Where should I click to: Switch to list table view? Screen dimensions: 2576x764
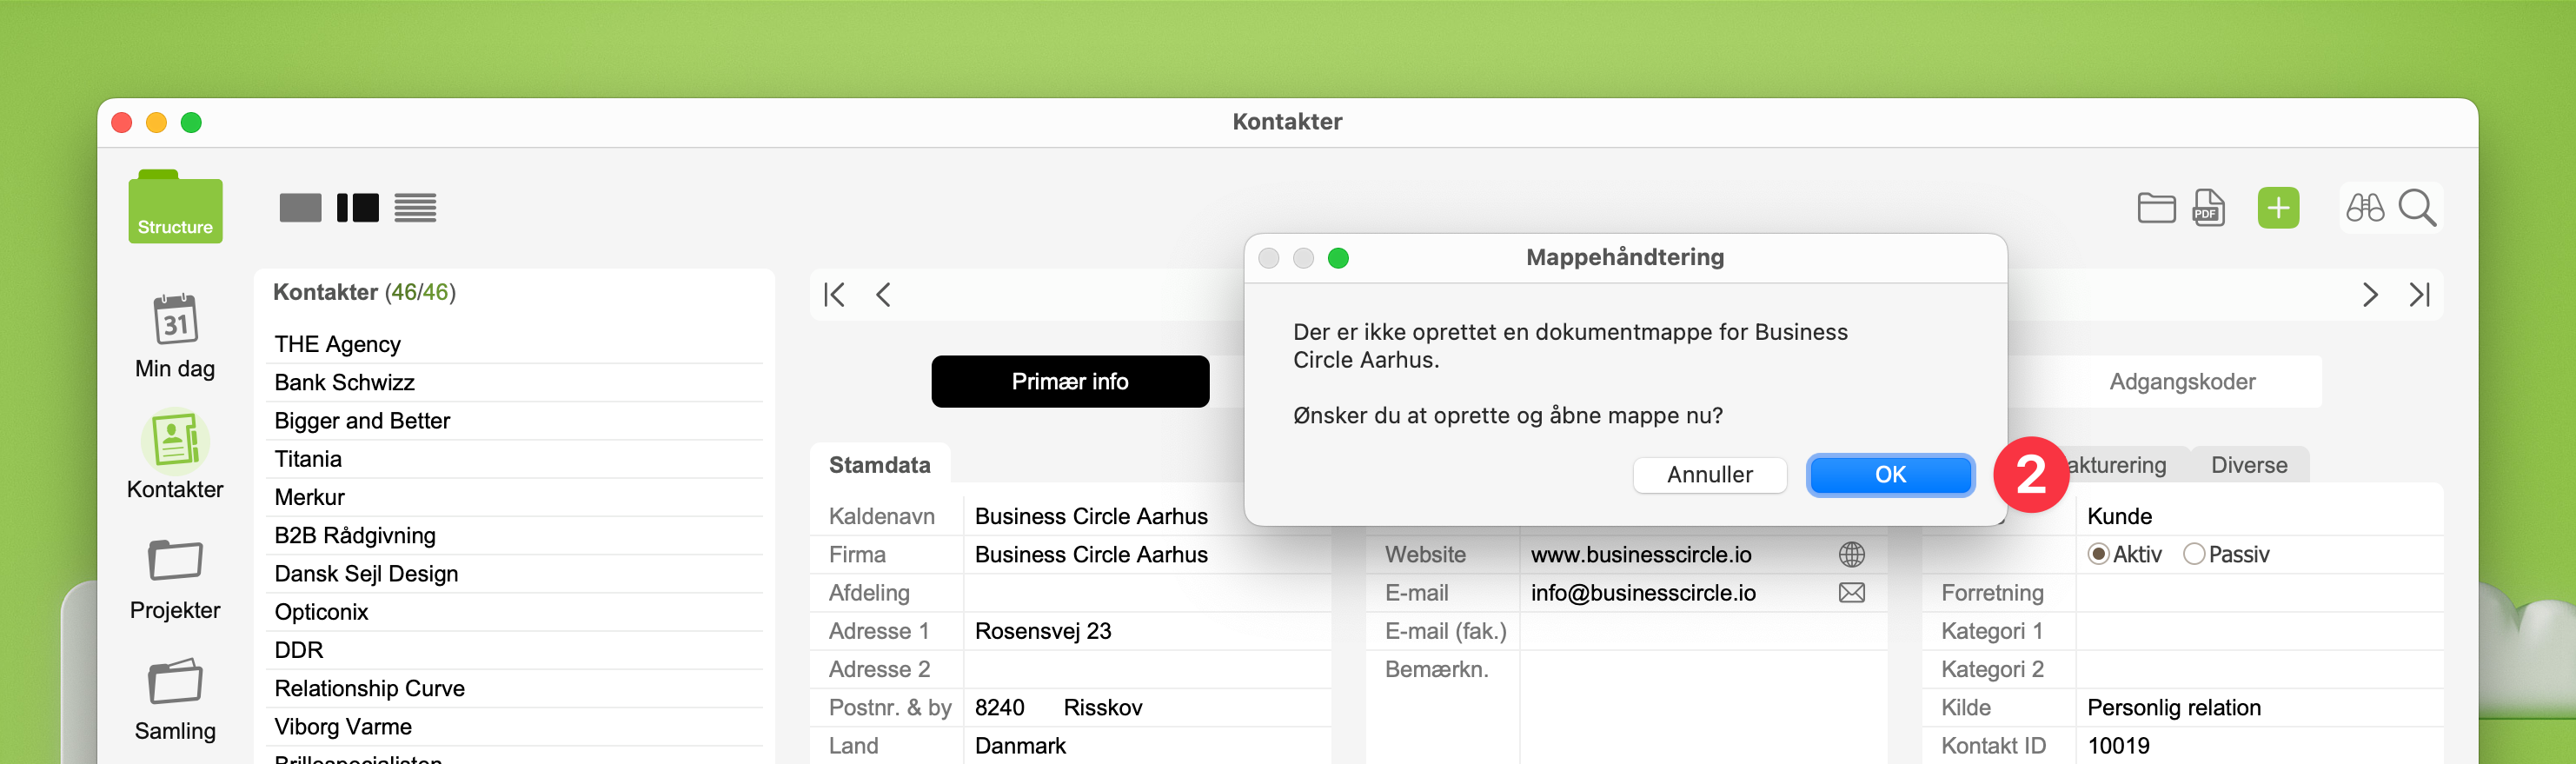click(x=415, y=208)
